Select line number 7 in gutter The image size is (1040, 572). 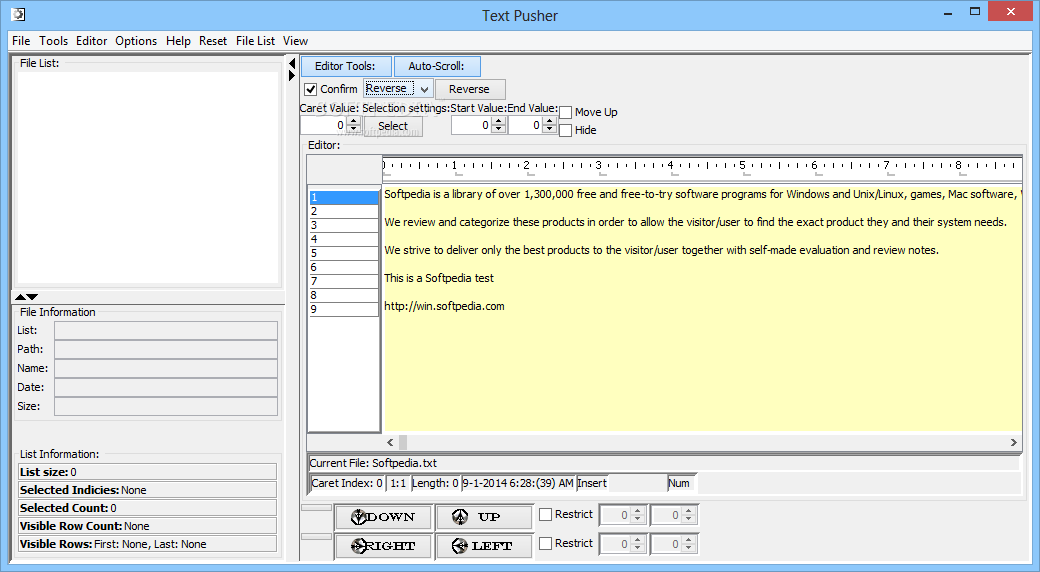[344, 281]
